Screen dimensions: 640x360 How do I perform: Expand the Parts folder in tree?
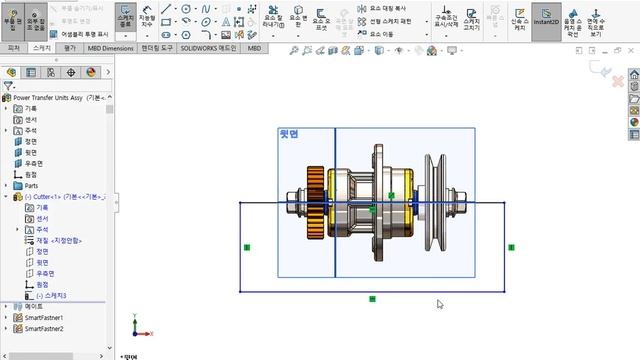coord(6,186)
